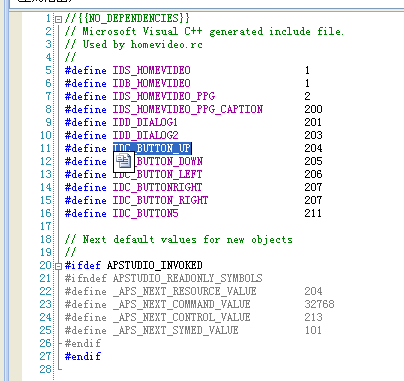Click the IDS_HOMEVIDEO_PPG_CAPTION identifier
This screenshot has width=404, height=381.
(x=188, y=109)
